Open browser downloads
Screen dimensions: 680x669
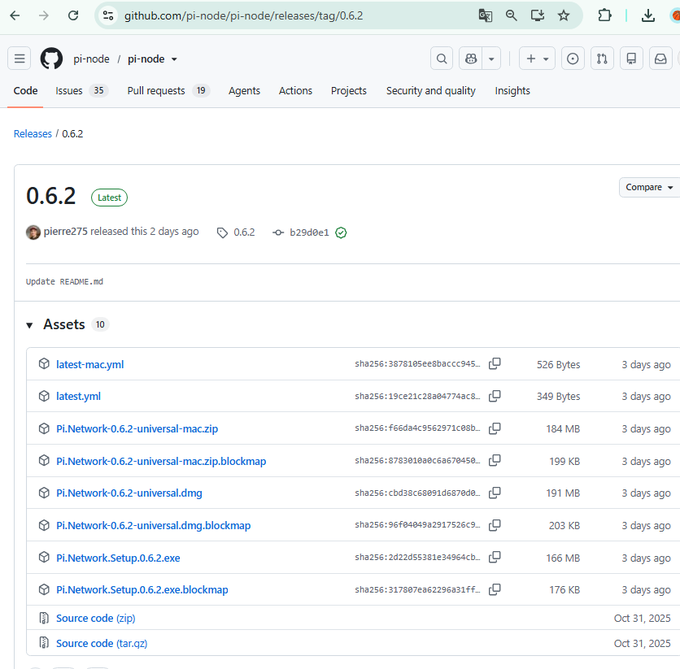point(648,16)
